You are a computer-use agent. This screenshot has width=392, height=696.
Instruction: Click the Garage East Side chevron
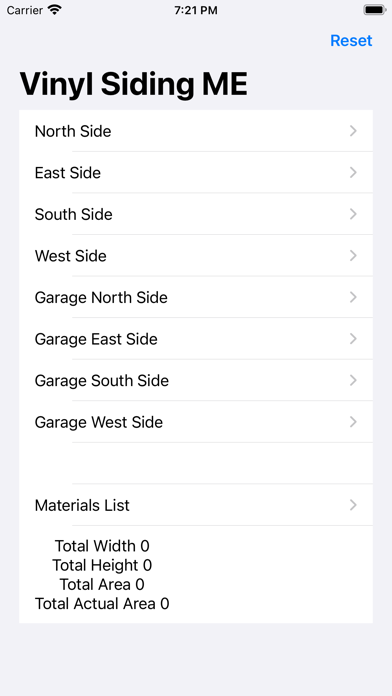point(353,339)
